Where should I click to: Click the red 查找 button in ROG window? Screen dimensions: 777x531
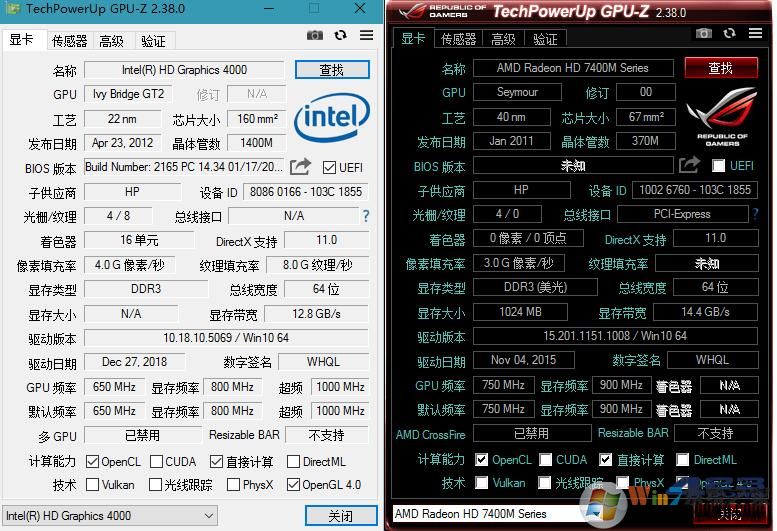(x=720, y=69)
